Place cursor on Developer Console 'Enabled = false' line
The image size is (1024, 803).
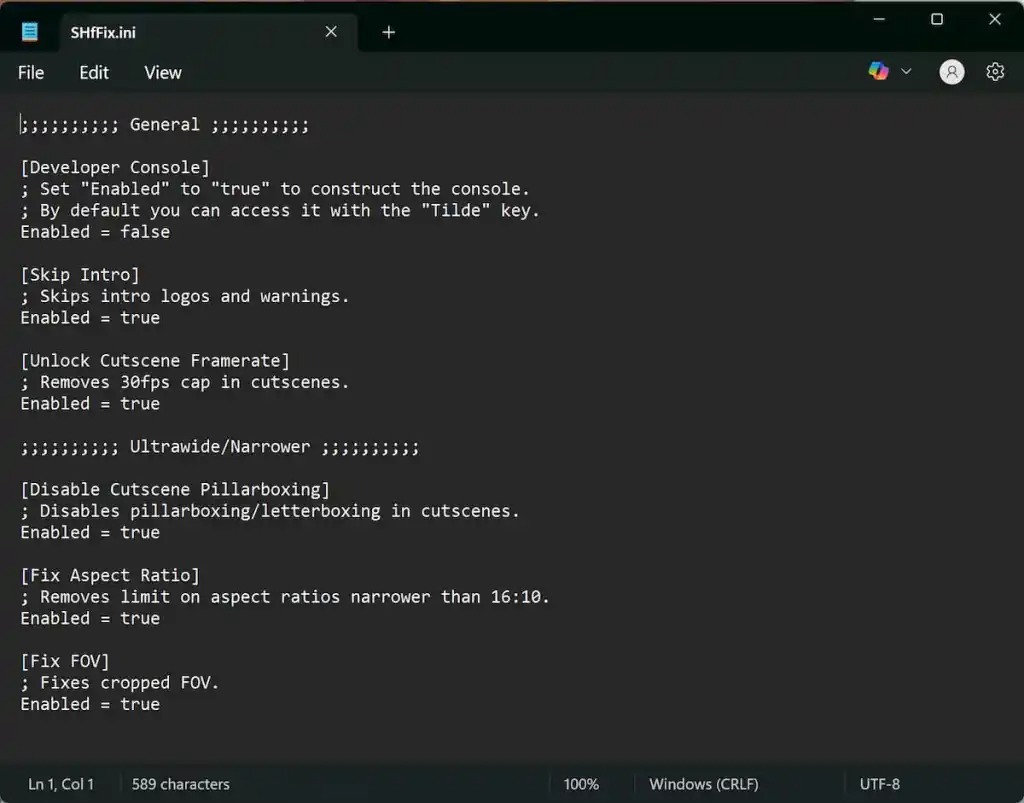[x=95, y=232]
